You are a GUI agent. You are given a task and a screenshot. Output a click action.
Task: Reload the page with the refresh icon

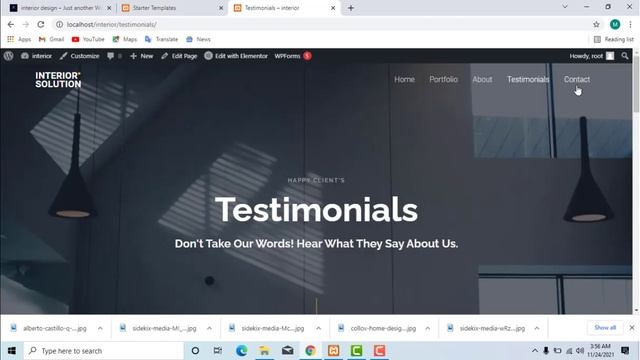coord(41,24)
